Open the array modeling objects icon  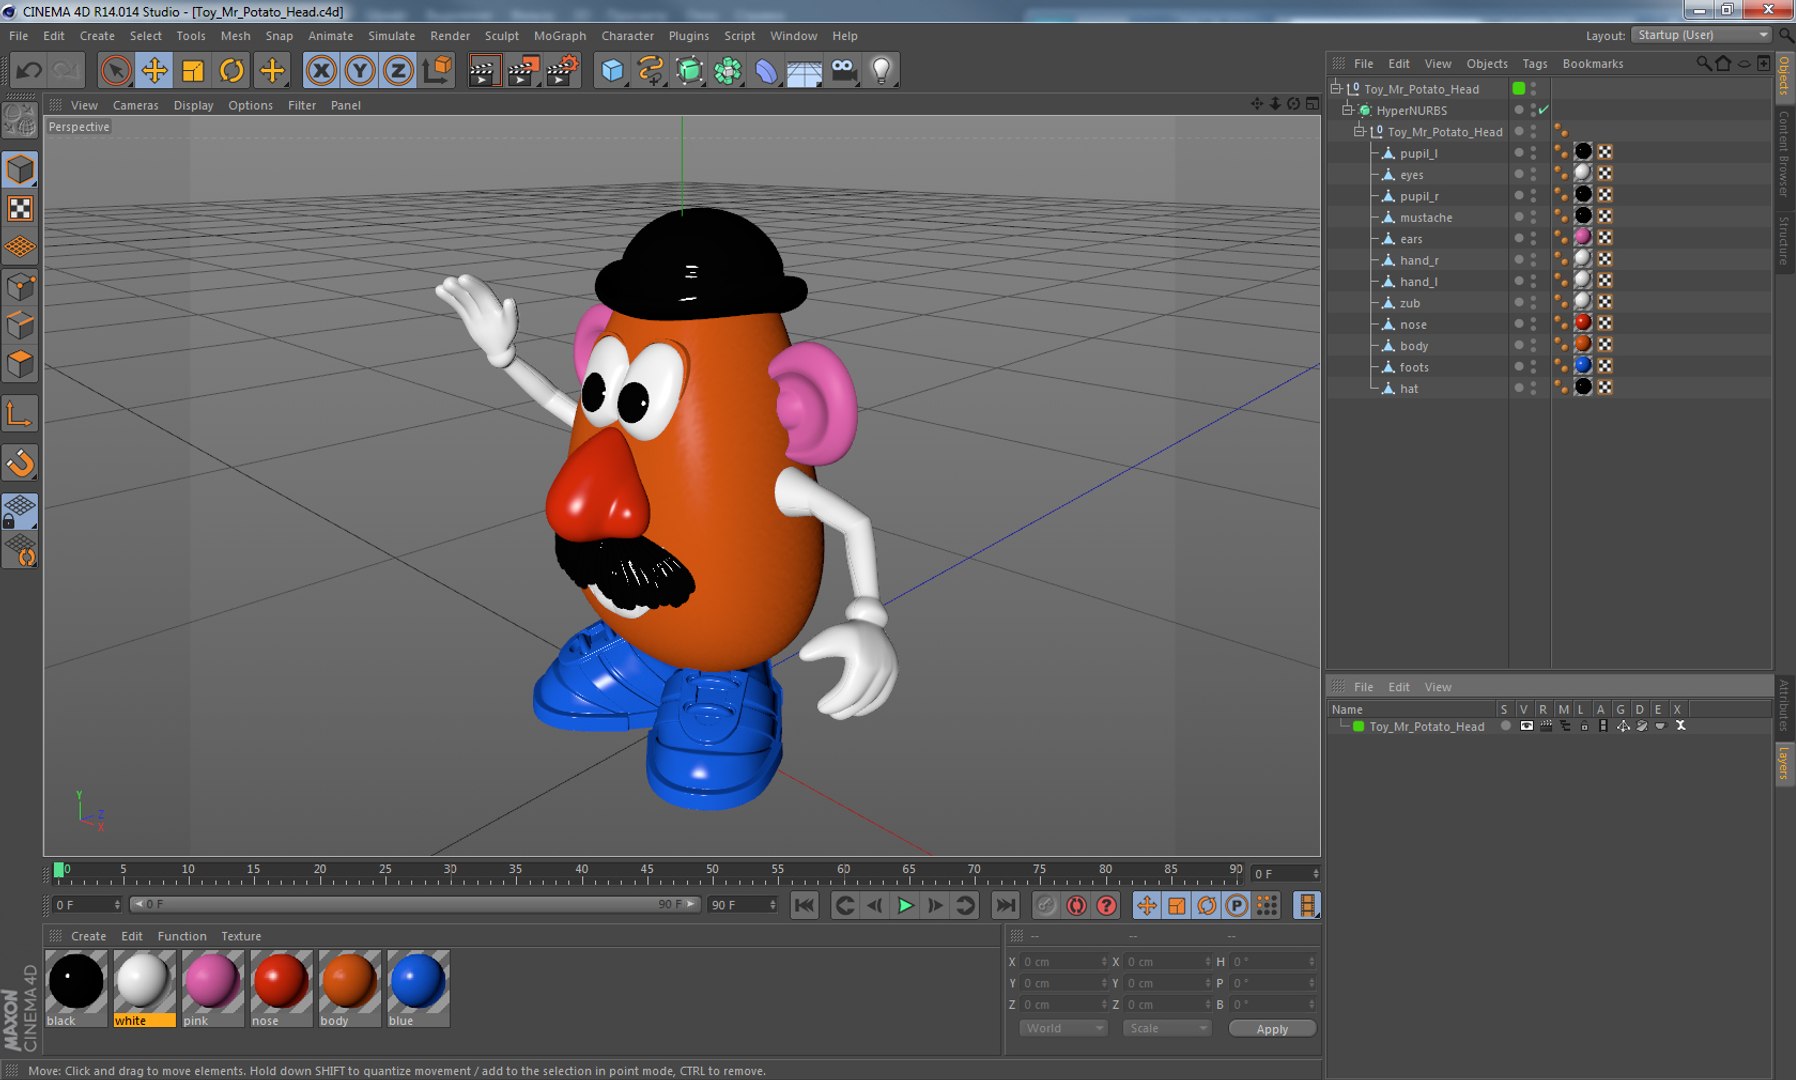pos(728,70)
